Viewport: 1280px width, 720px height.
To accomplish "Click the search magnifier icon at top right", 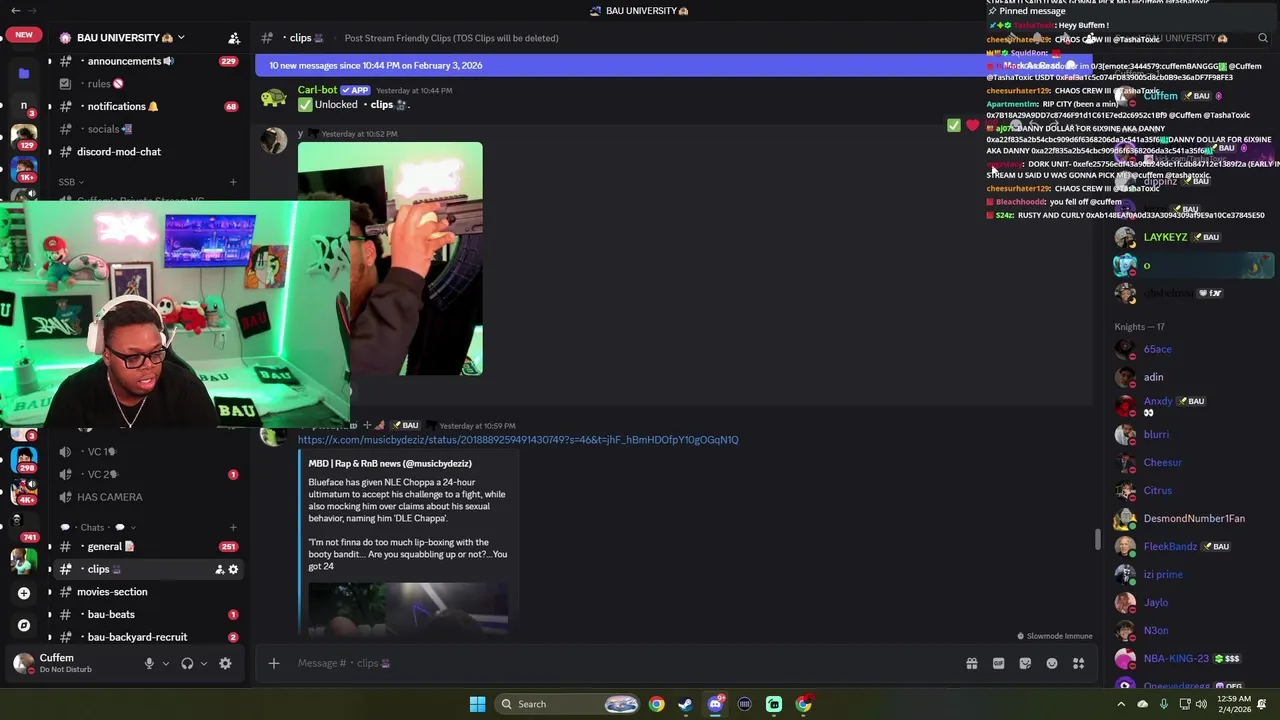I will [x=1263, y=38].
